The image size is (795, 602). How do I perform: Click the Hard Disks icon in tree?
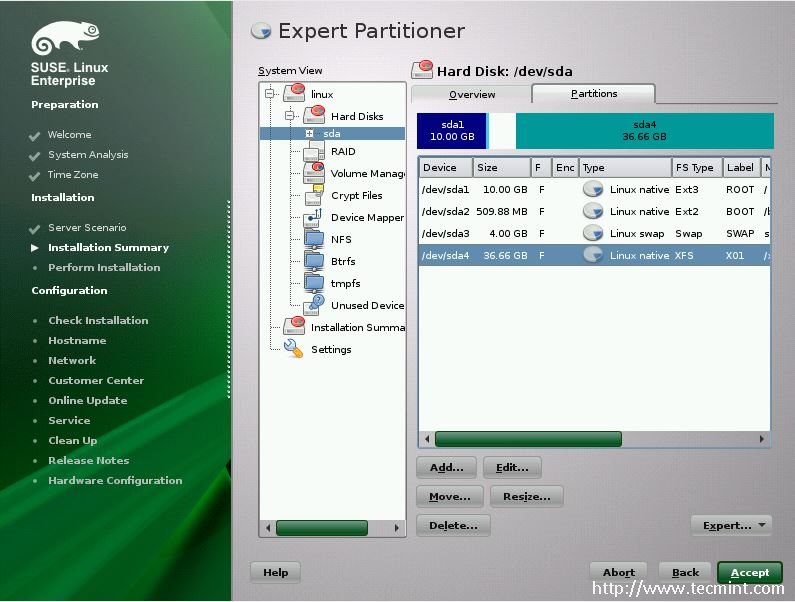(314, 115)
